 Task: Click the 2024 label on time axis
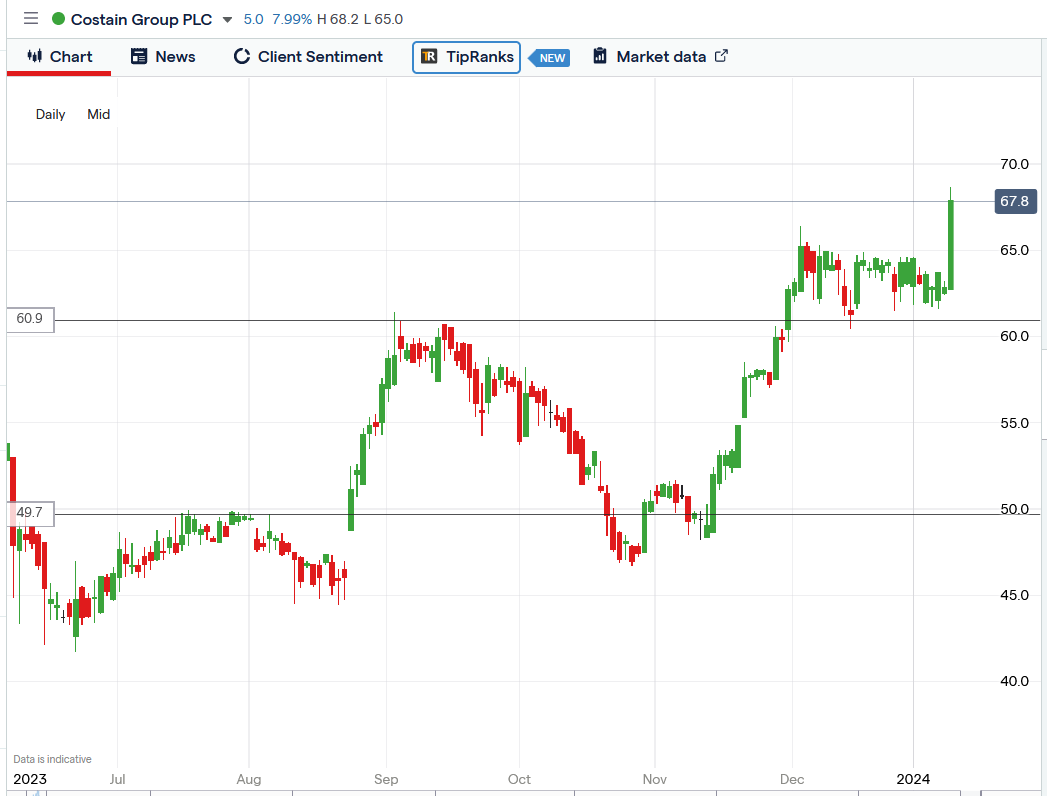[913, 779]
